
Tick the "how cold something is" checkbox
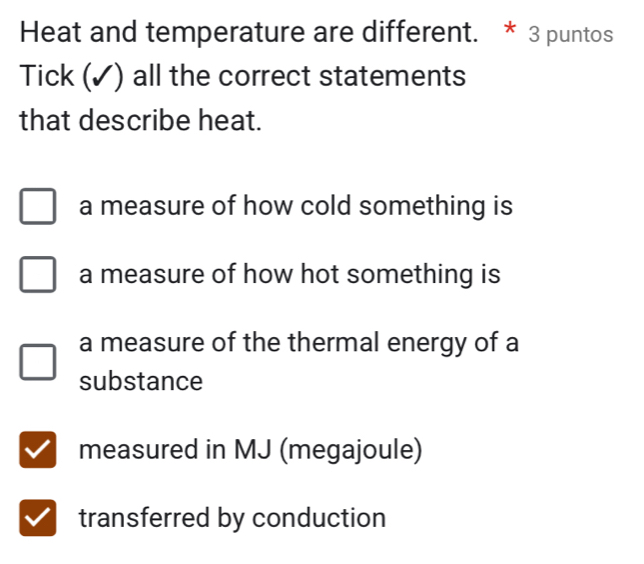[37, 208]
